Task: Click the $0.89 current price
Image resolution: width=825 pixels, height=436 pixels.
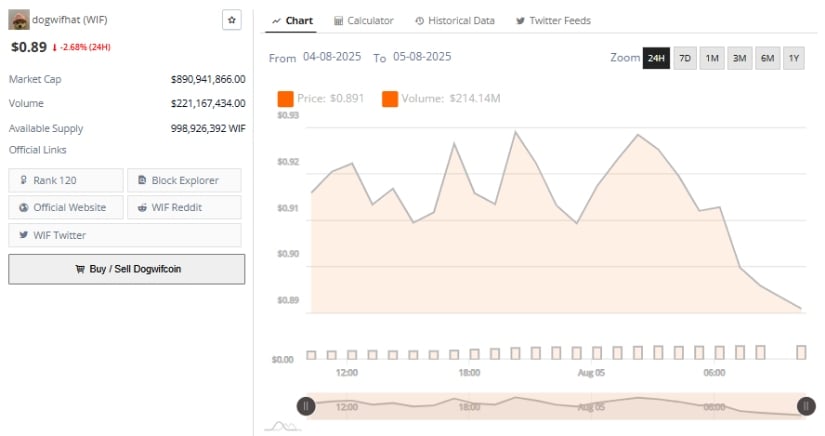Action: pyautogui.click(x=29, y=47)
